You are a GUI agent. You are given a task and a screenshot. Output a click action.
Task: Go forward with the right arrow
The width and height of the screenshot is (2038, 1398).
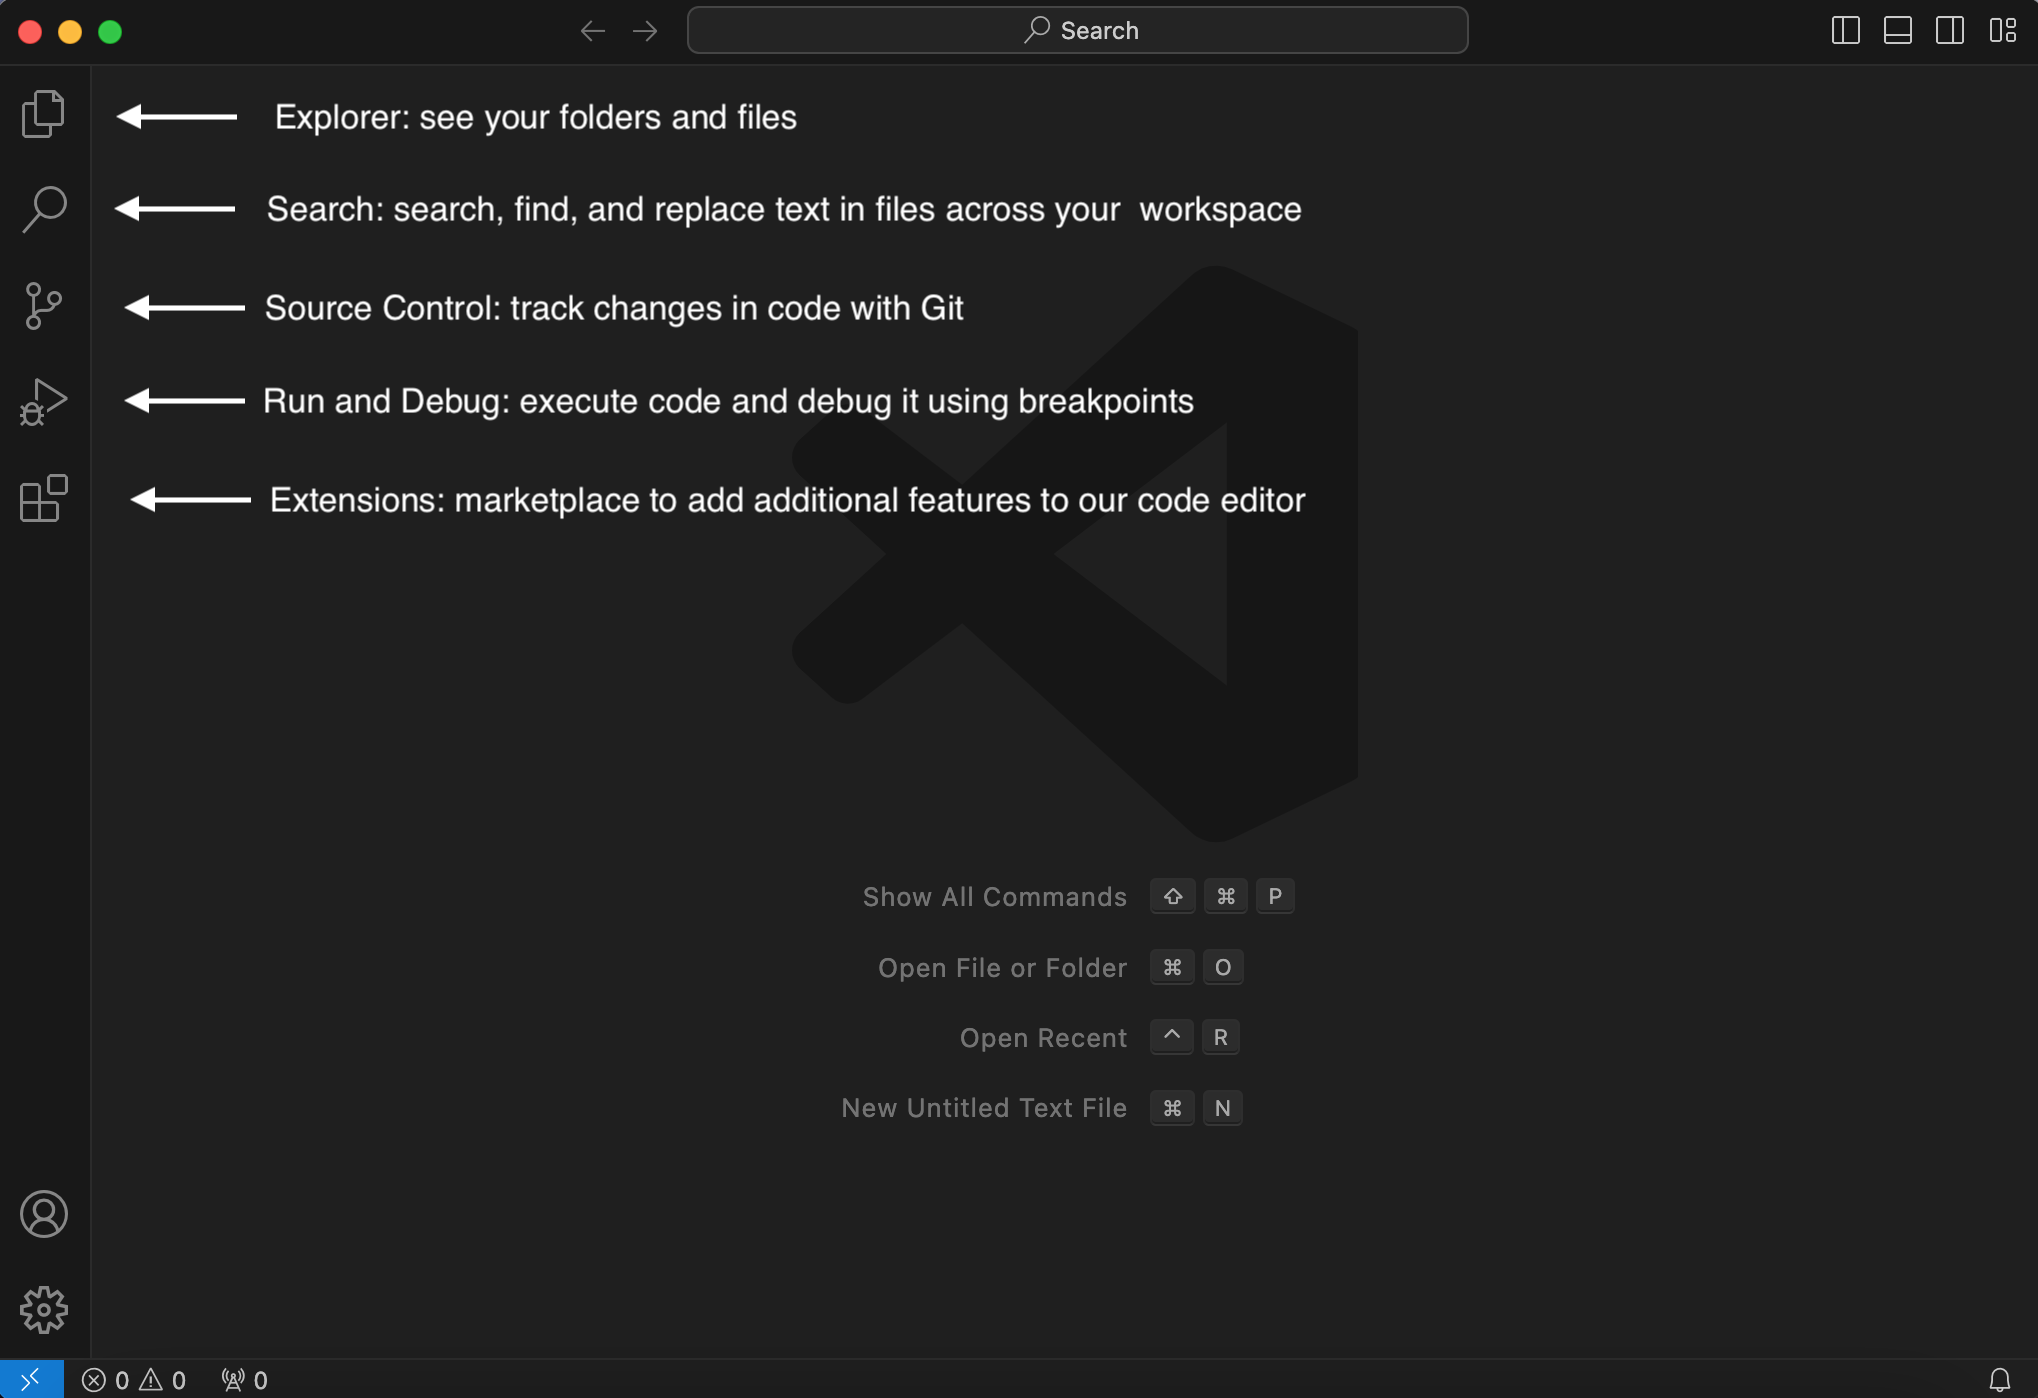click(645, 31)
